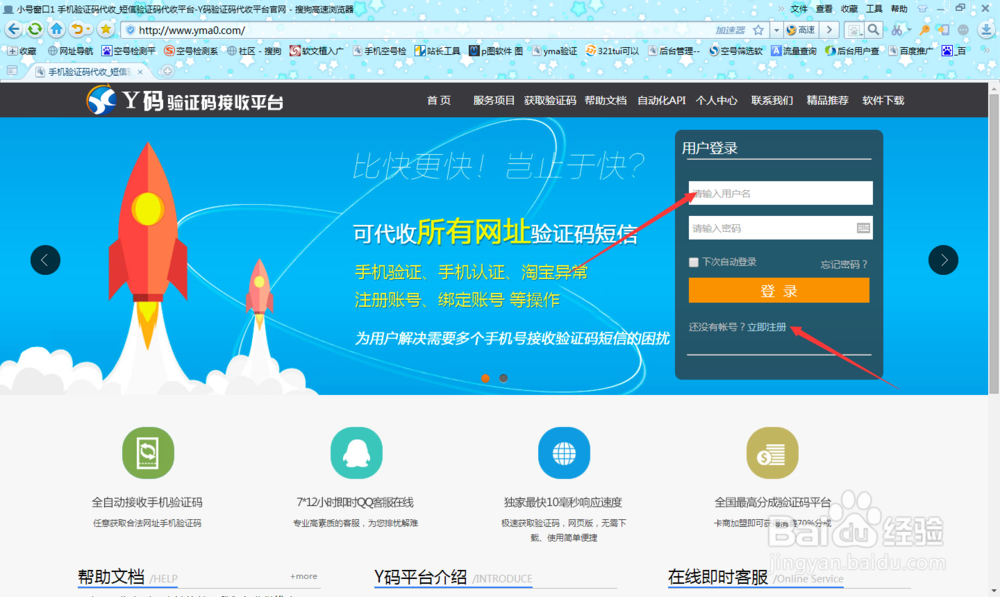Open the browser home page icon
Image resolution: width=1000 pixels, height=597 pixels.
(57, 29)
